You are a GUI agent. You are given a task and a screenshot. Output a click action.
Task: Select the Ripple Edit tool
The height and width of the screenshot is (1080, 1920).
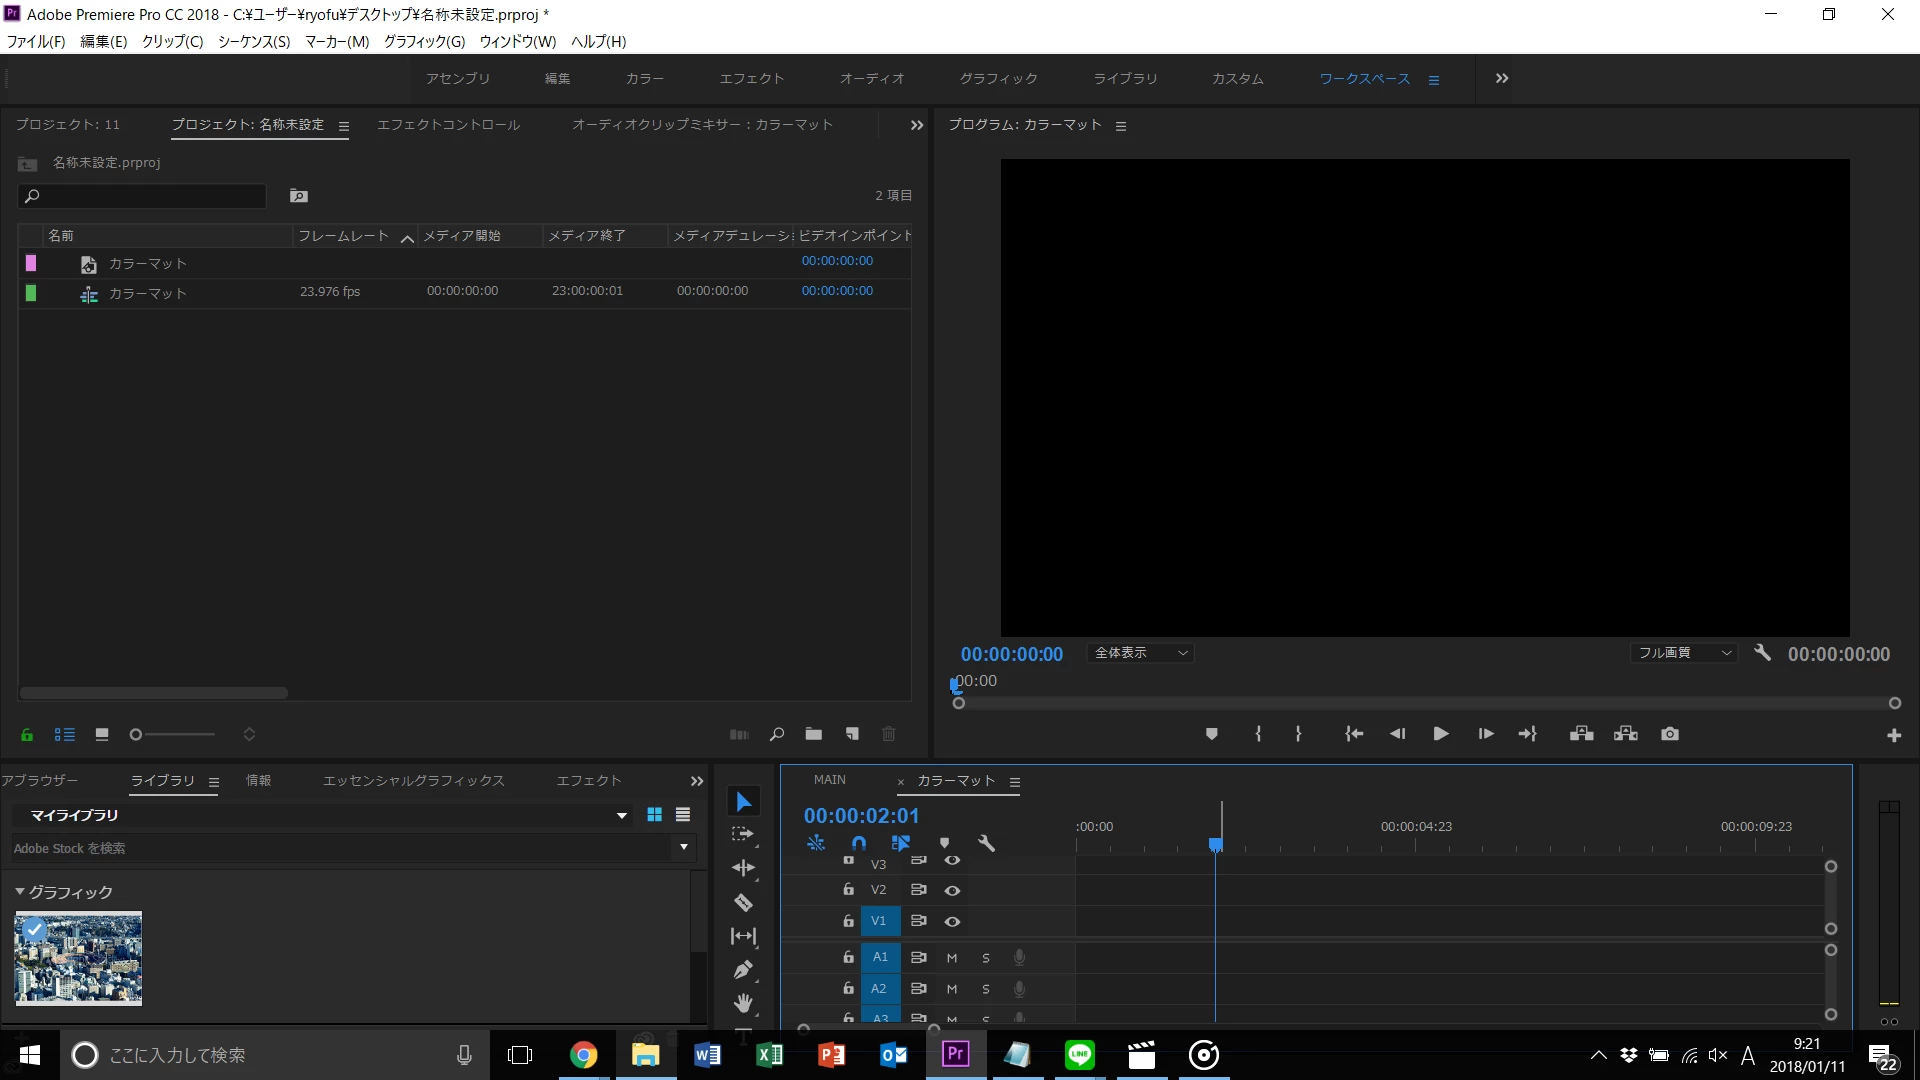(x=743, y=868)
